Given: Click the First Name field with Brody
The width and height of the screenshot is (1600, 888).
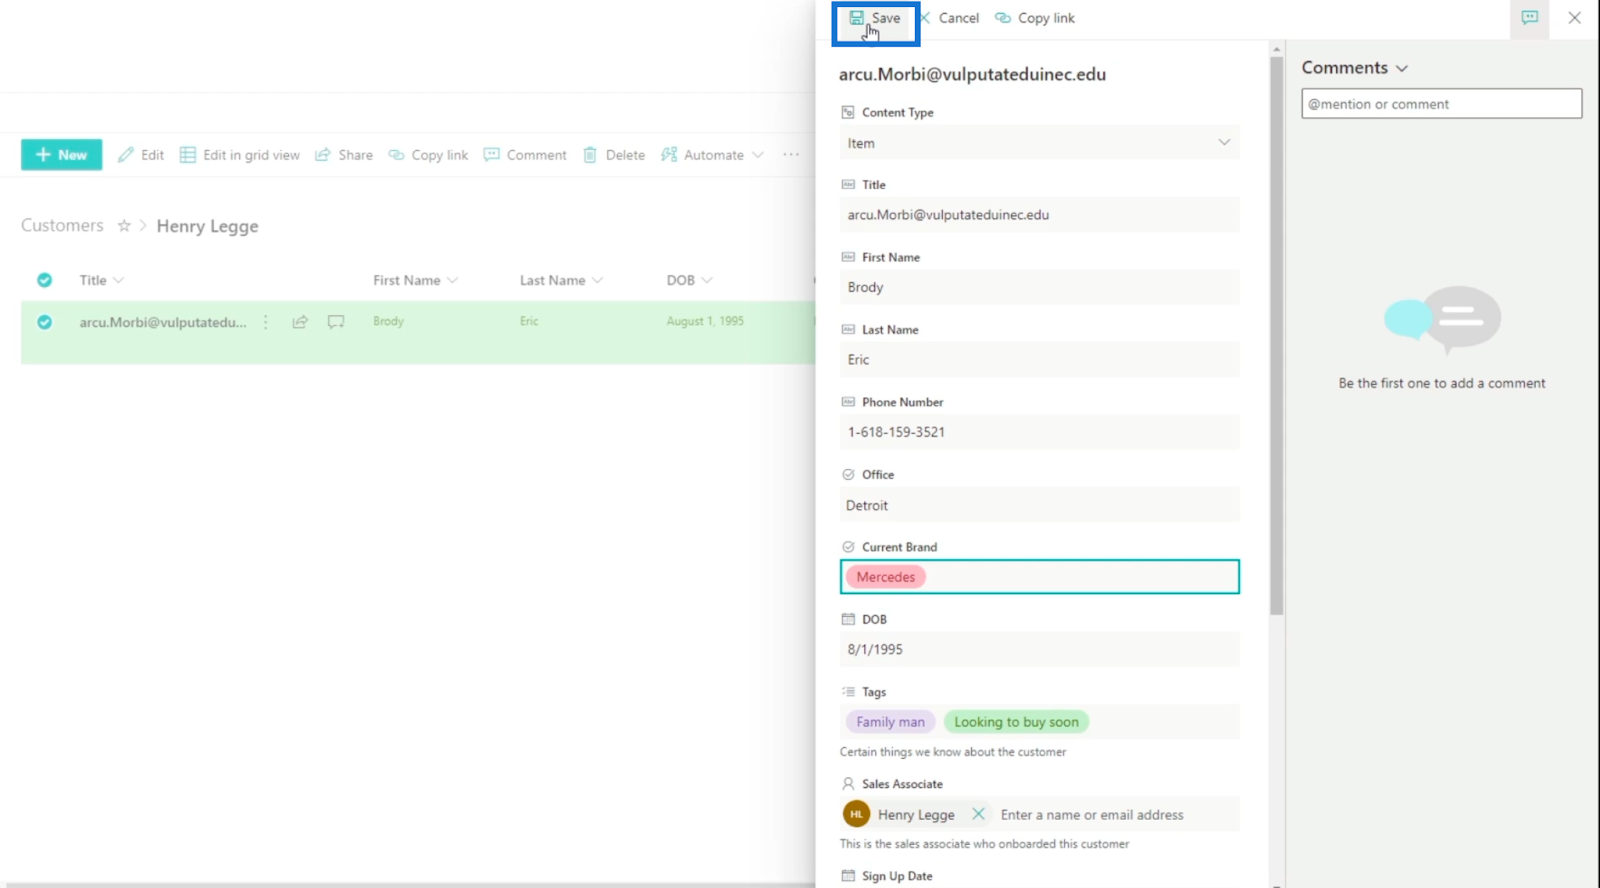Looking at the screenshot, I should pos(1039,287).
